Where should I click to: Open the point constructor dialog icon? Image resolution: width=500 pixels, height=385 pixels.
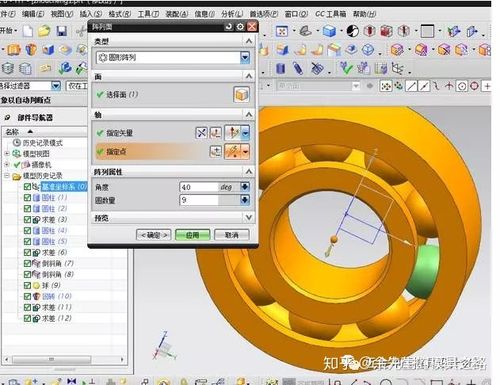coord(215,152)
